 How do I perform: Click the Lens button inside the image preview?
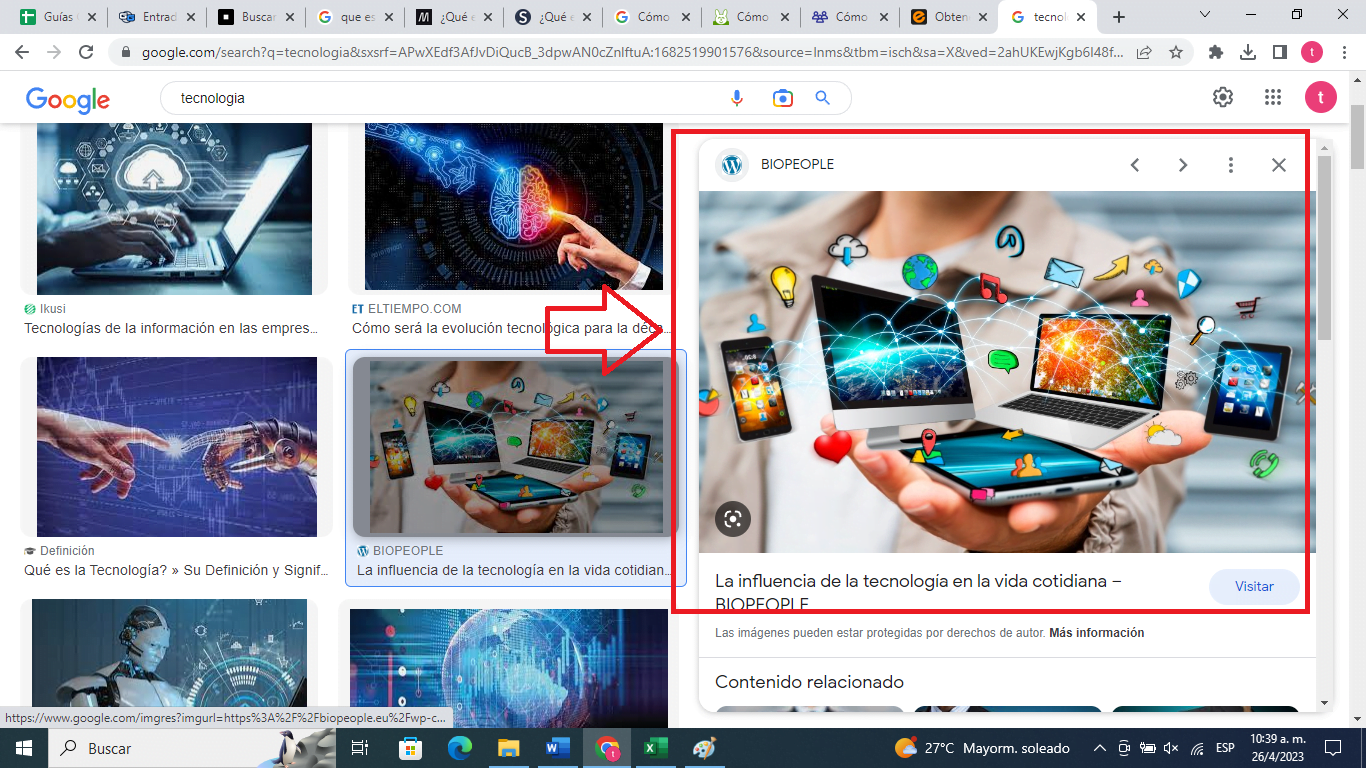pos(733,519)
